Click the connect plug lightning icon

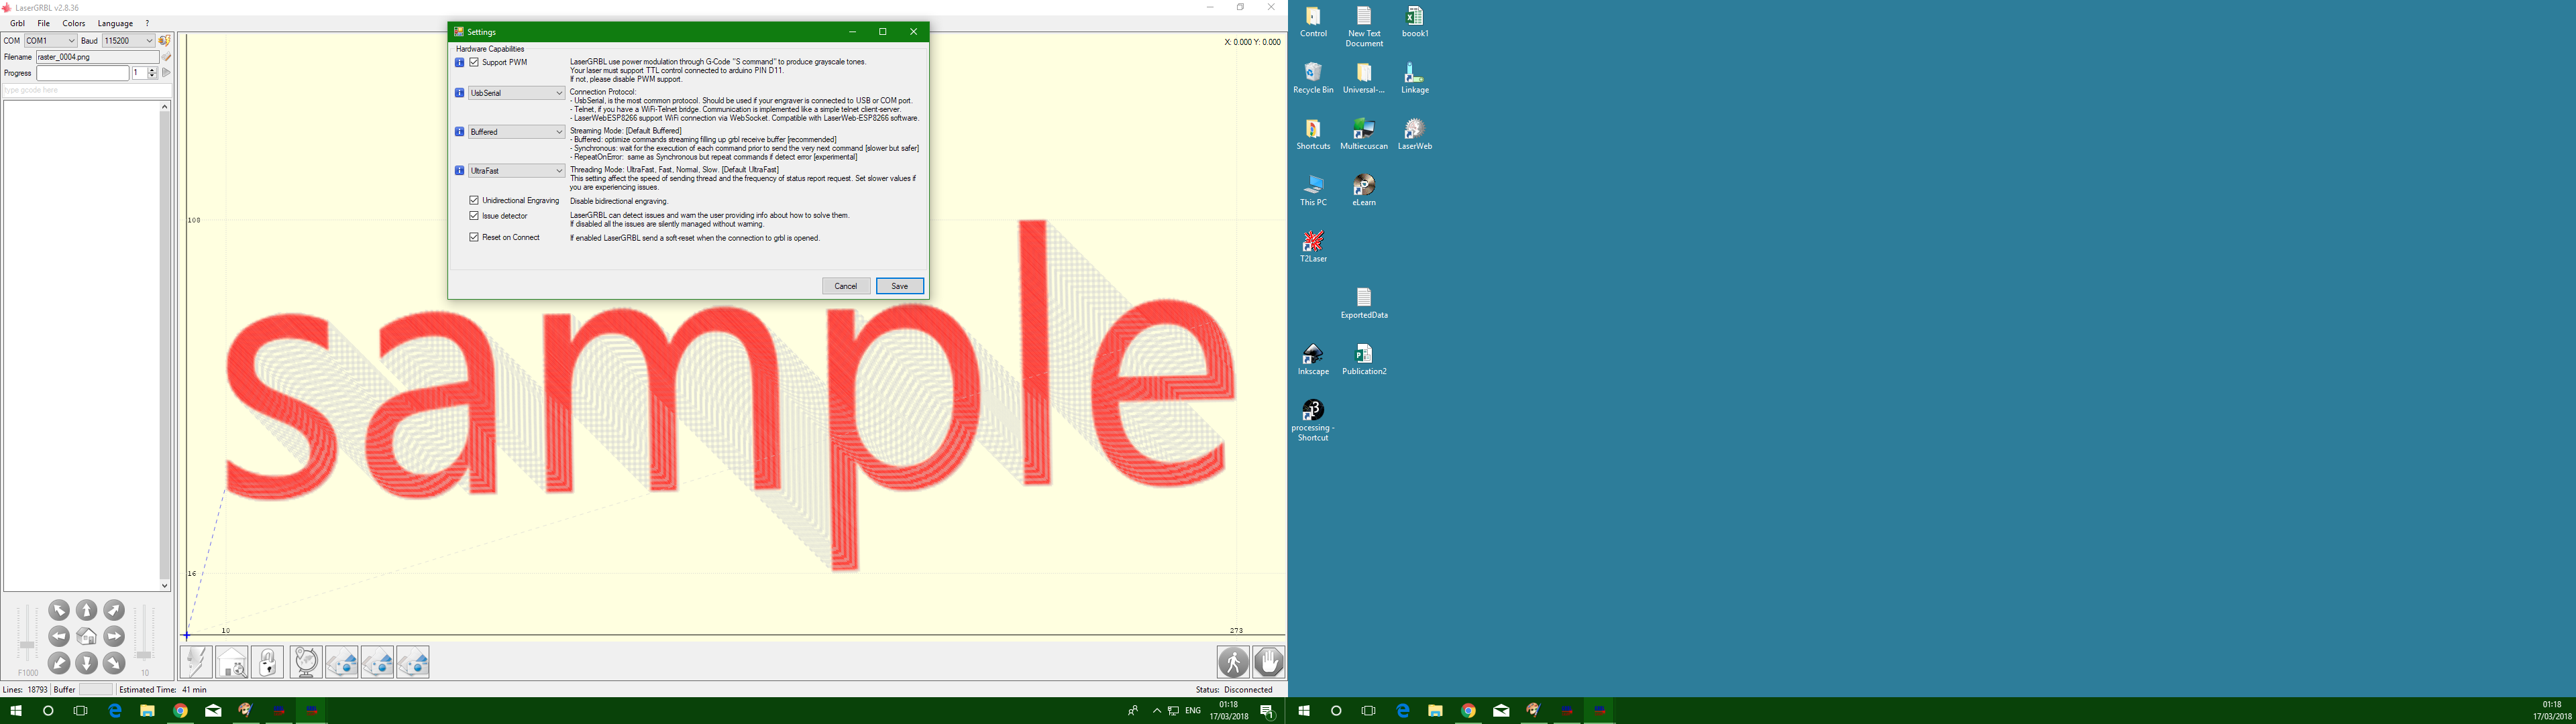pyautogui.click(x=165, y=41)
